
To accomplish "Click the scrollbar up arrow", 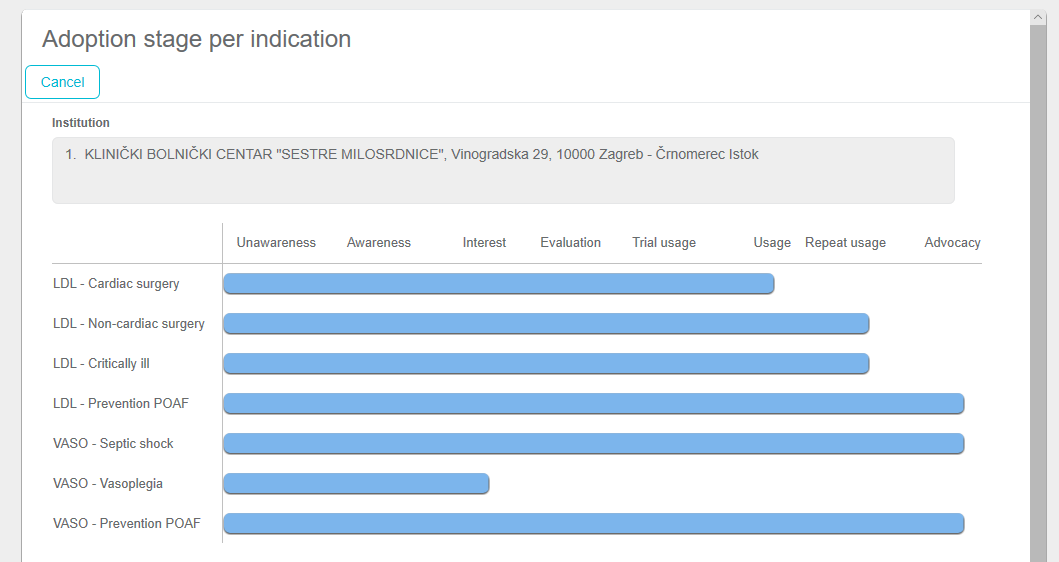I will [1038, 17].
